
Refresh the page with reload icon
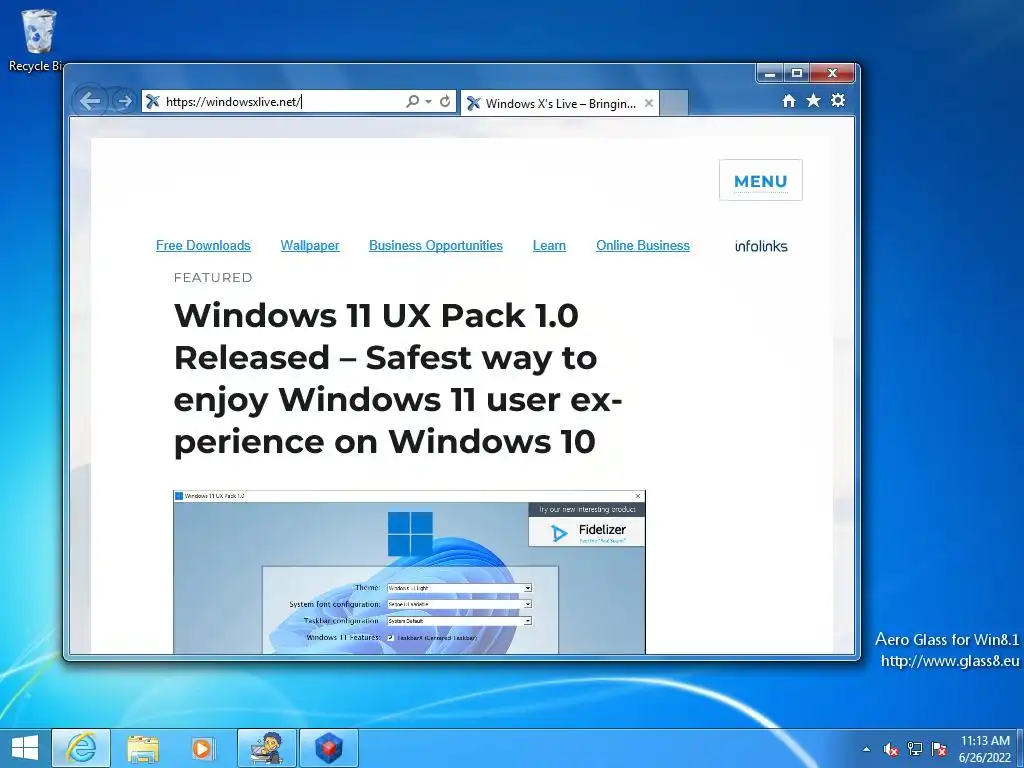pyautogui.click(x=445, y=101)
